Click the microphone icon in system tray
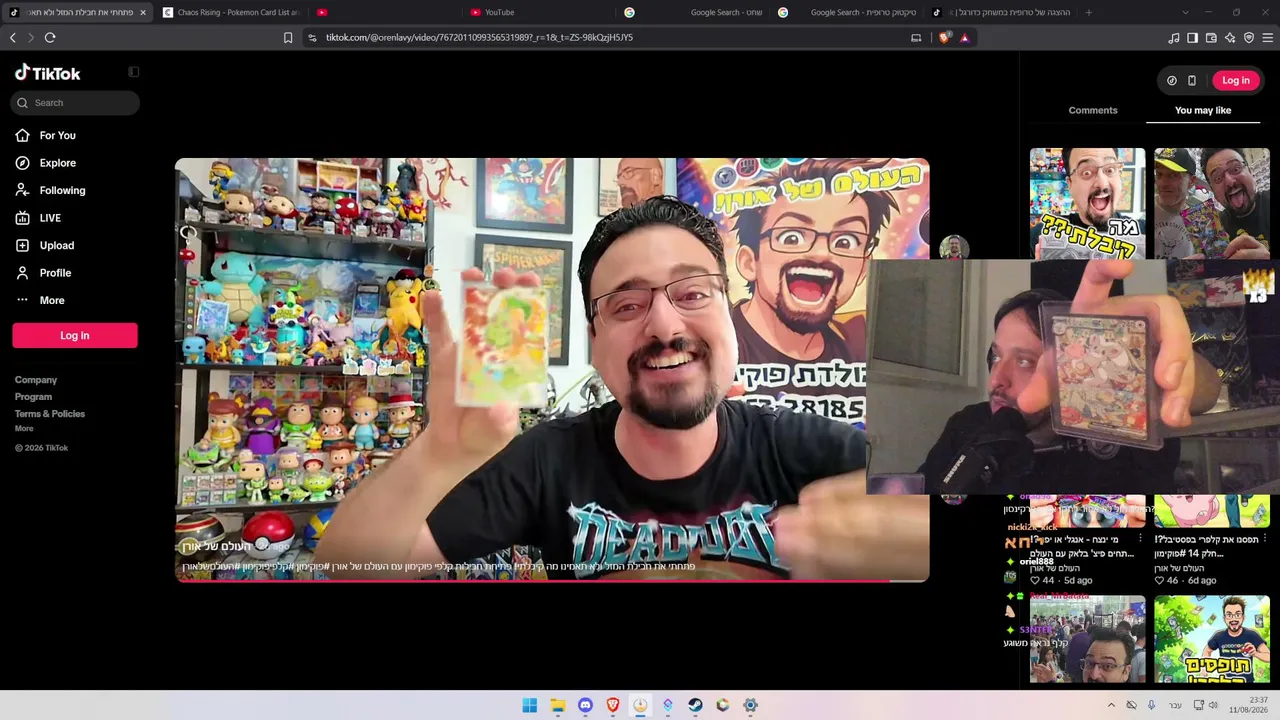Image resolution: width=1280 pixels, height=720 pixels. (x=1151, y=705)
